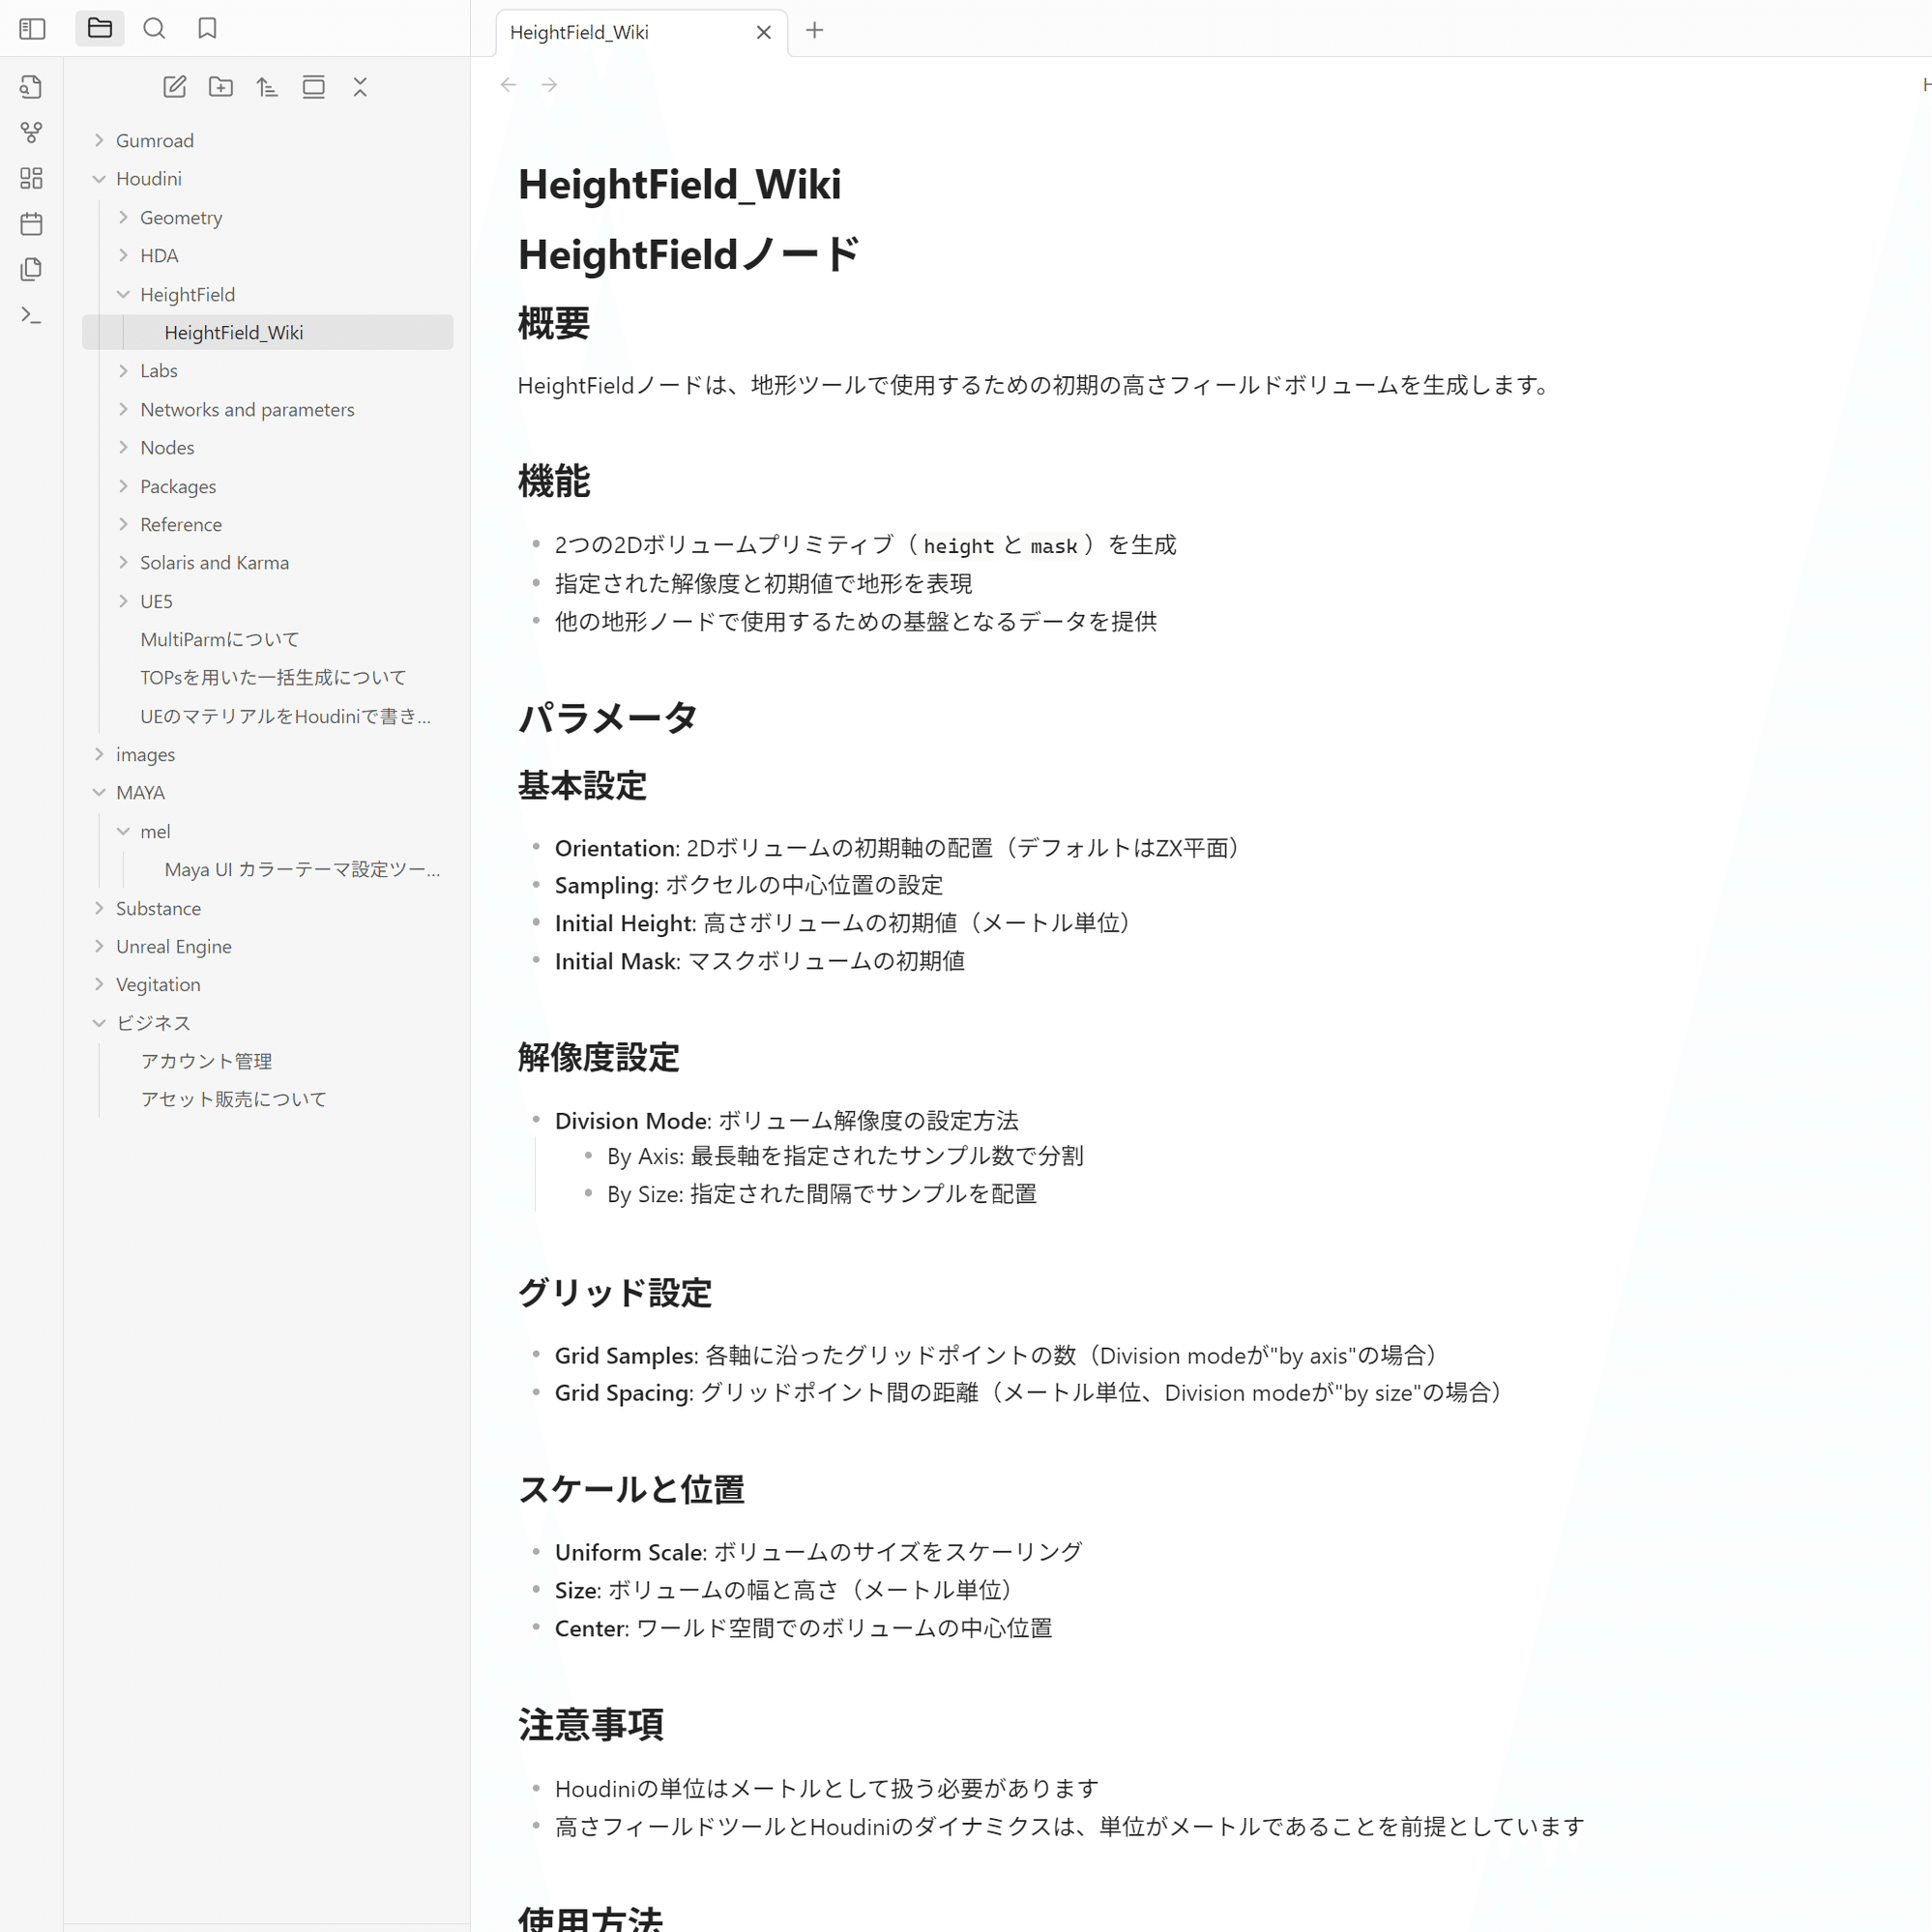This screenshot has height=1932, width=1932.
Task: Navigate back with the left arrow
Action: (x=509, y=85)
